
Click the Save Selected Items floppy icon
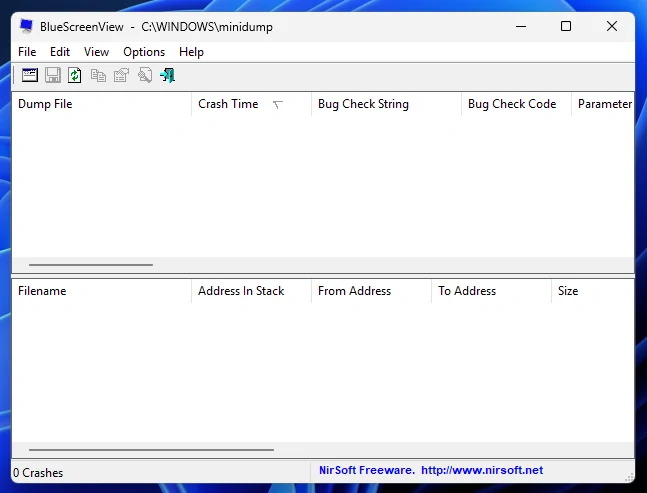(53, 75)
